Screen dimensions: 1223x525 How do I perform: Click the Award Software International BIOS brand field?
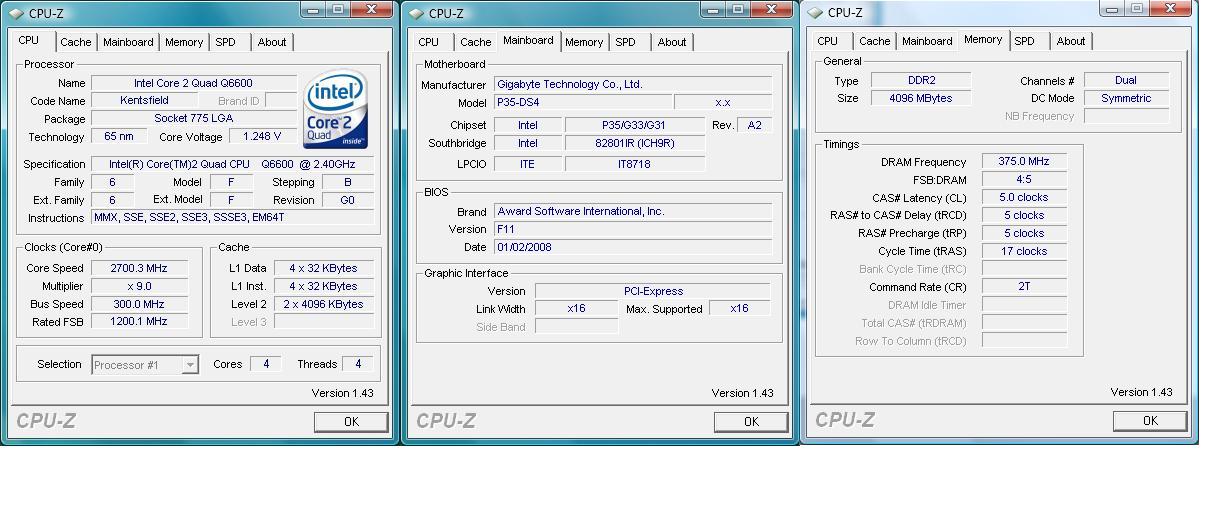tap(633, 212)
